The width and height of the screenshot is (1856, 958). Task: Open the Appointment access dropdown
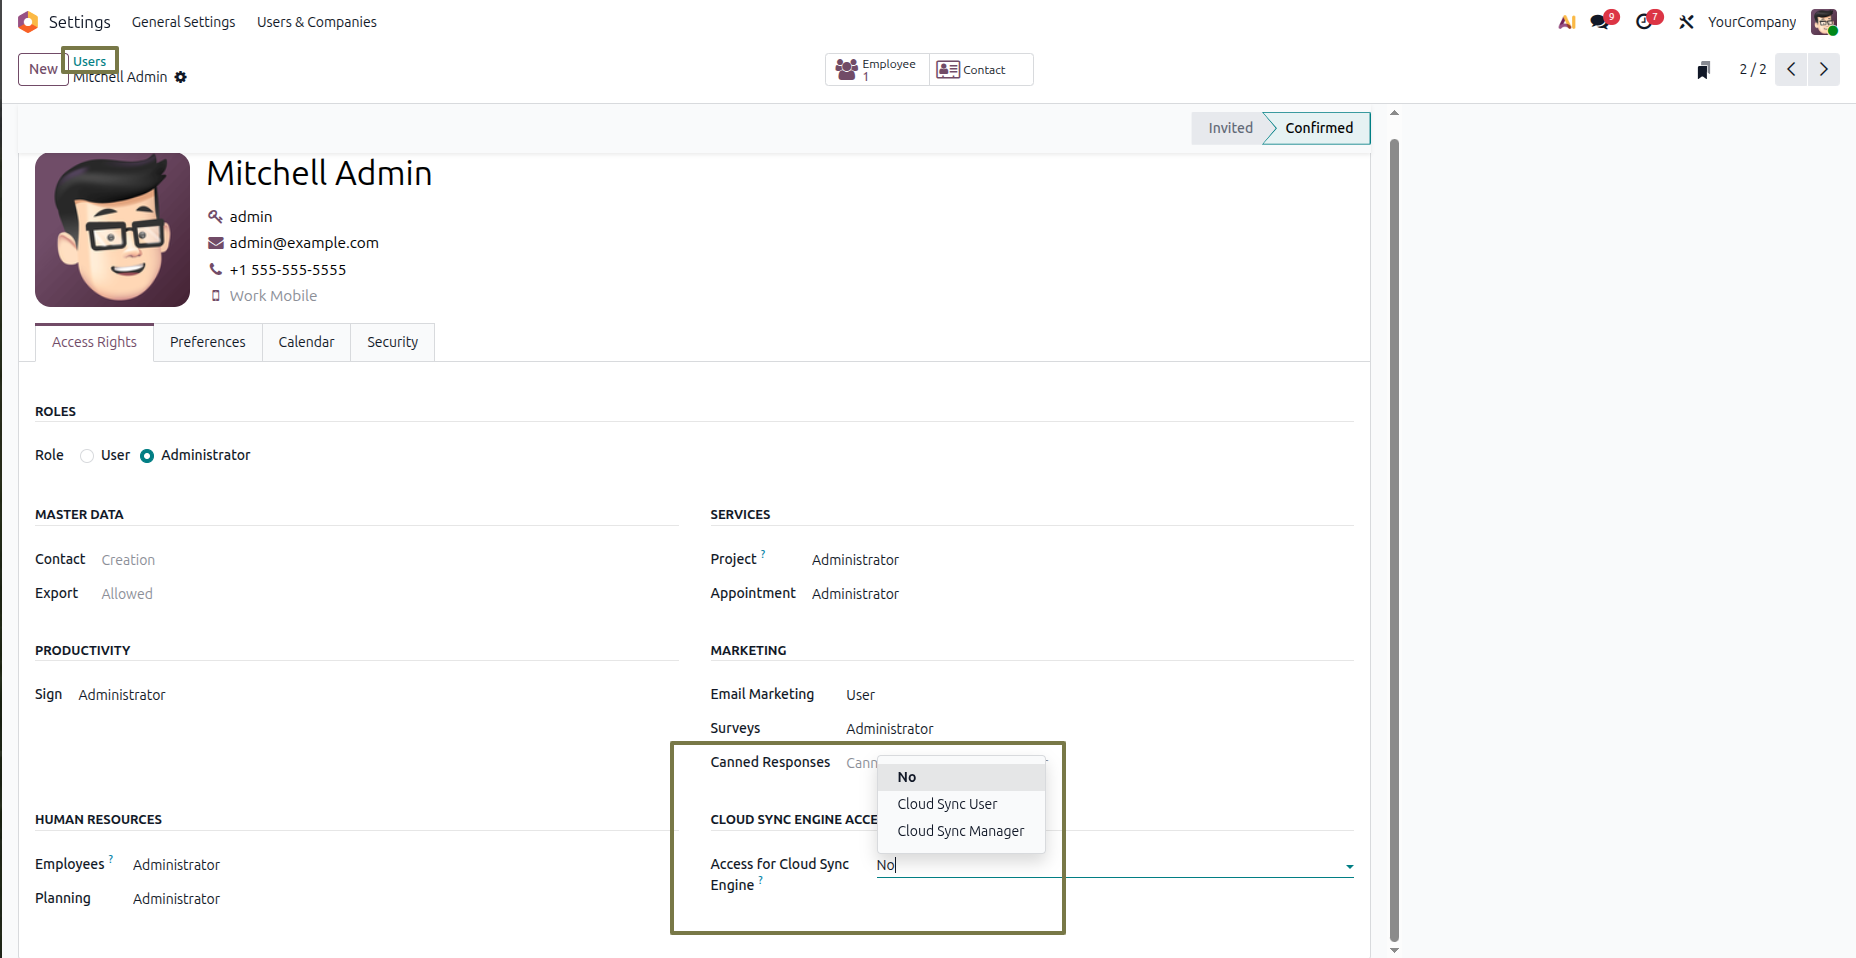[1083, 594]
